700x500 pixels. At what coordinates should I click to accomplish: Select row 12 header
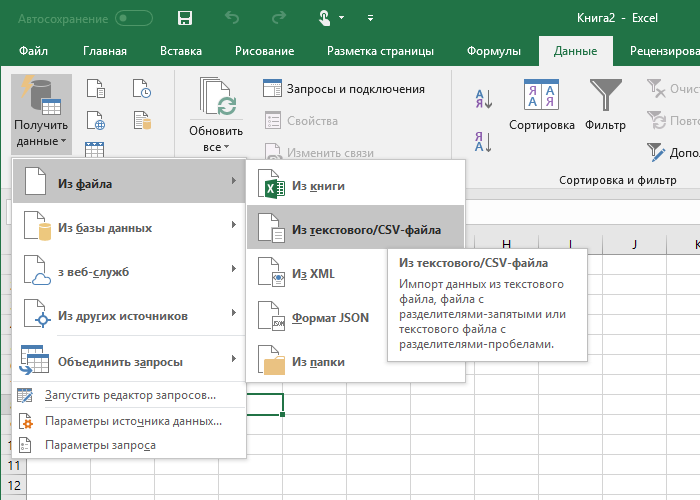point(13,485)
